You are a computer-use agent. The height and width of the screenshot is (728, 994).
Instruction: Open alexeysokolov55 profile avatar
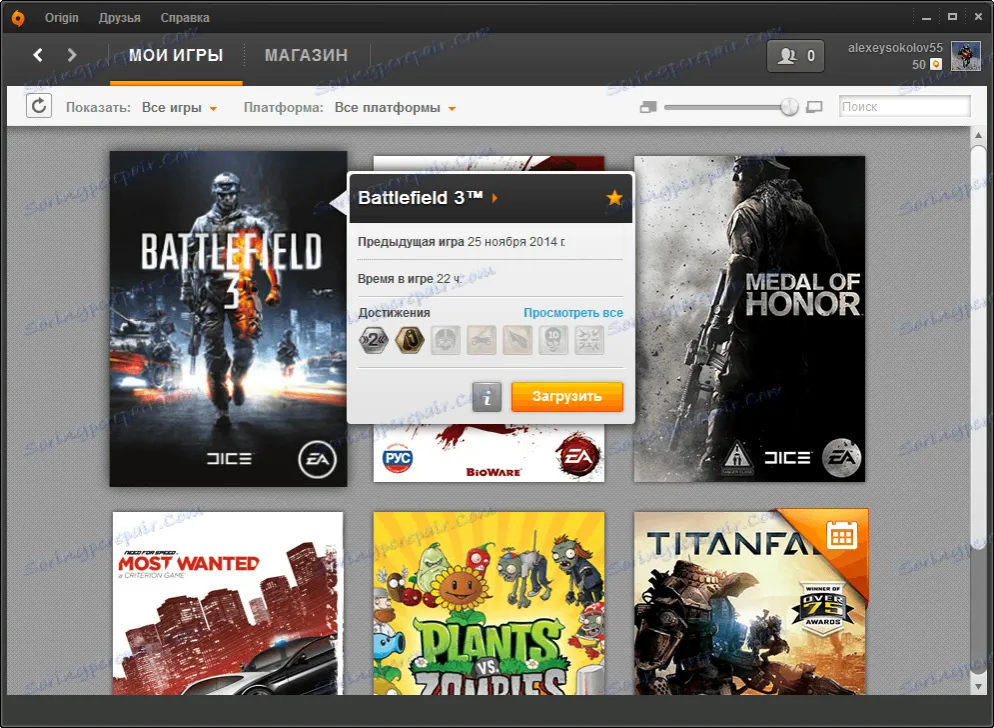(x=965, y=56)
